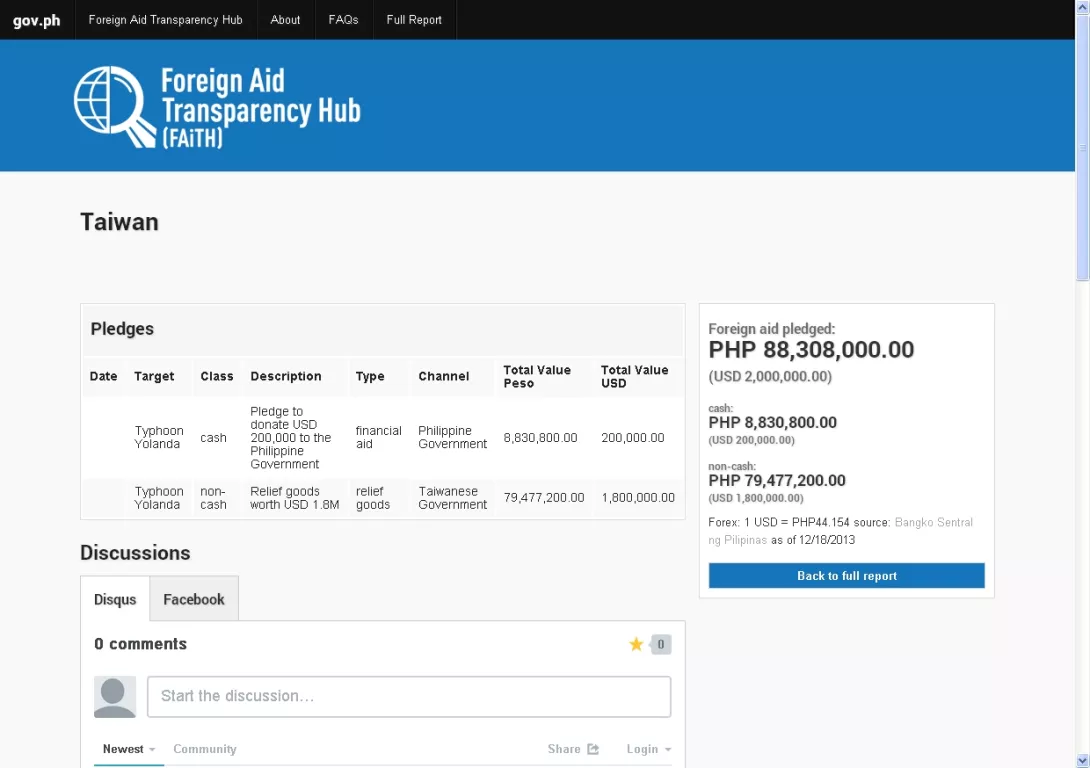The width and height of the screenshot is (1090, 768).
Task: Open the FAQs page from navbar
Action: tap(343, 20)
